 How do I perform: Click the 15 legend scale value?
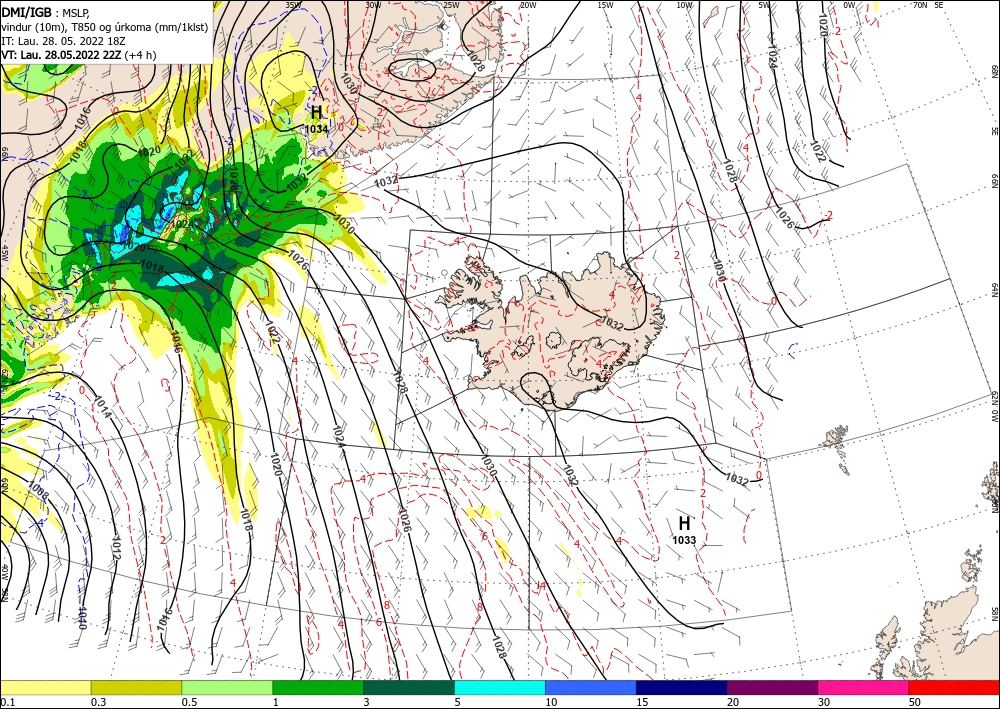(x=643, y=702)
